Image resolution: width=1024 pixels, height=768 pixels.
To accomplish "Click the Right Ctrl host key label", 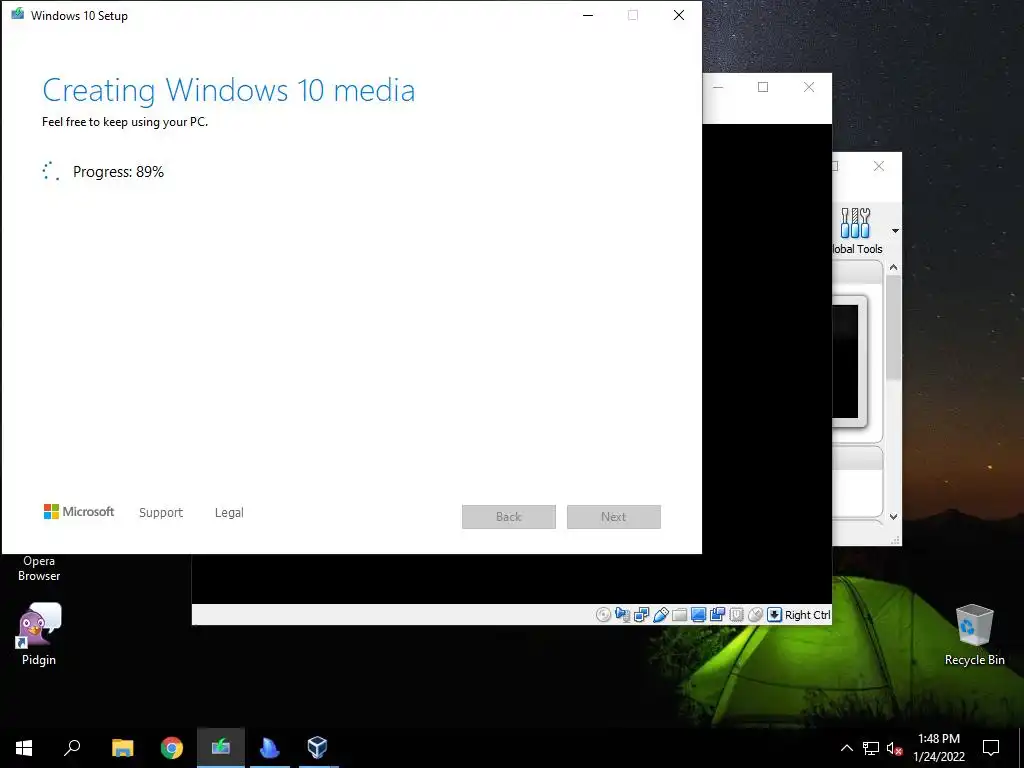I will pos(807,615).
